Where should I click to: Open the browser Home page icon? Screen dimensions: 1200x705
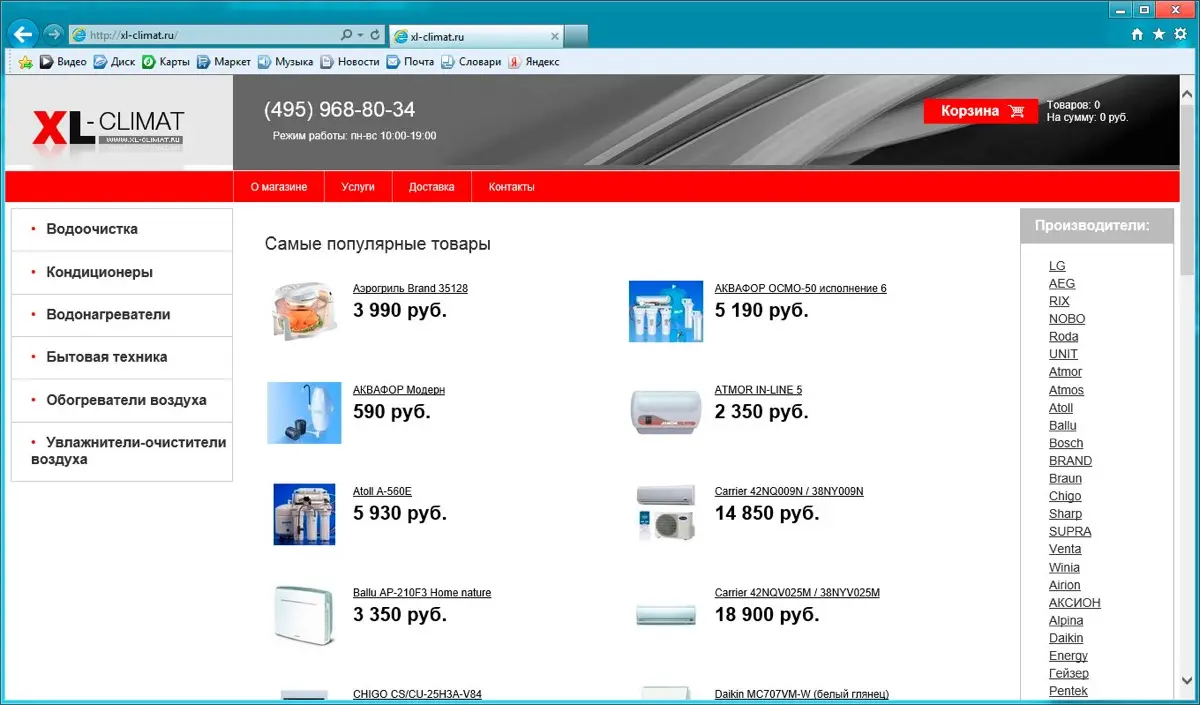(1137, 34)
